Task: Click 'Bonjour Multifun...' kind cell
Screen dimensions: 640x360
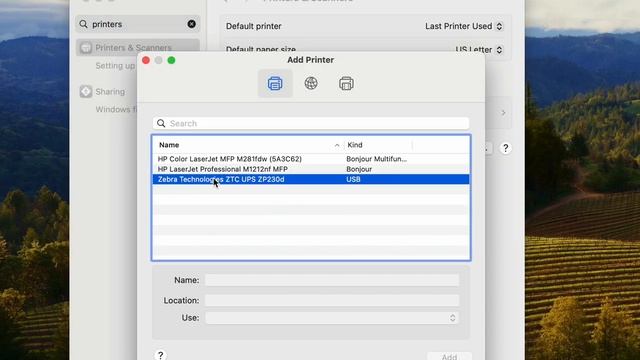Action: click(376, 159)
